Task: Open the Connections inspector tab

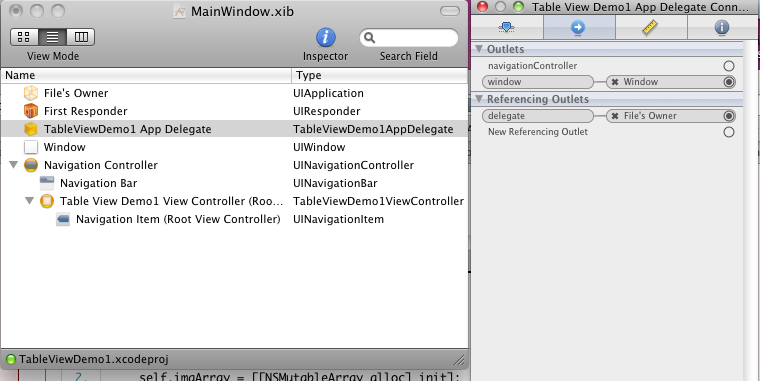Action: tap(579, 27)
